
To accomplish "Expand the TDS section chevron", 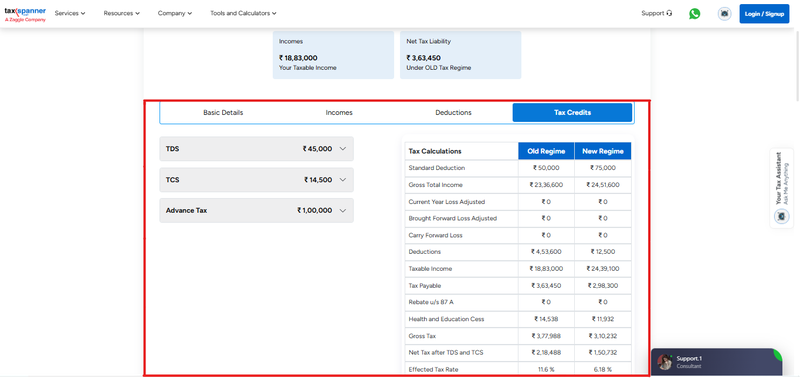I will [343, 149].
